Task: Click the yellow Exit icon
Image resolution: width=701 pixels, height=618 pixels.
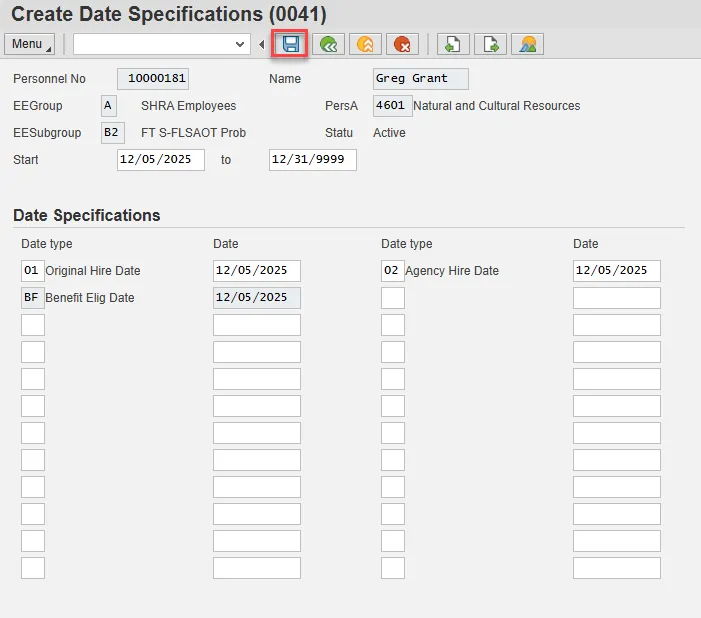Action: (x=365, y=44)
